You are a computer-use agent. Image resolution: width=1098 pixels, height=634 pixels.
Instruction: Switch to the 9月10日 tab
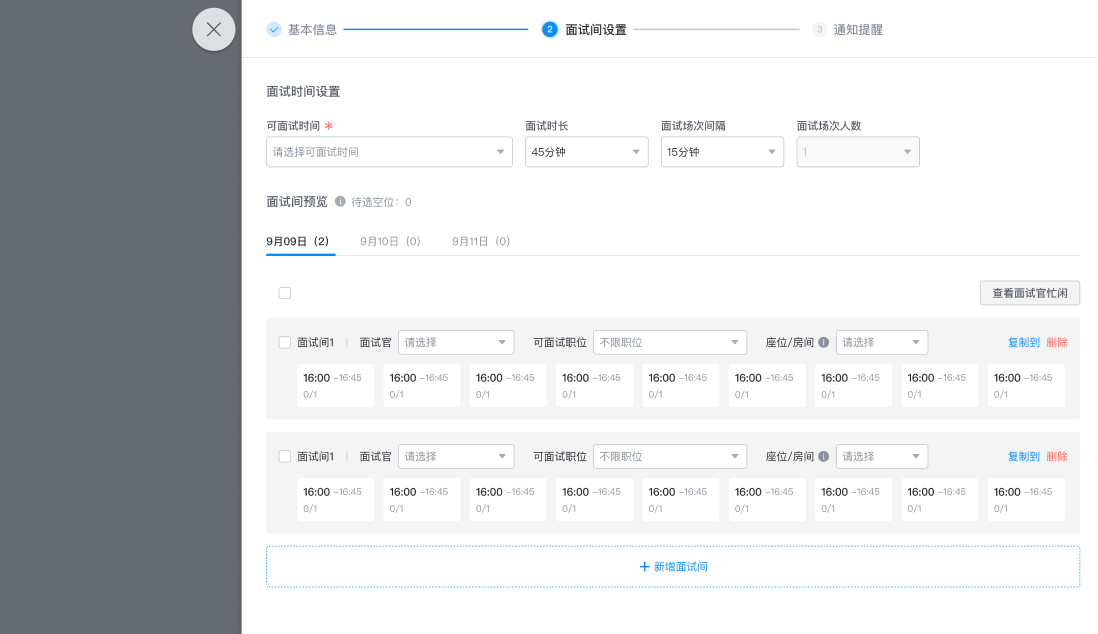[390, 241]
